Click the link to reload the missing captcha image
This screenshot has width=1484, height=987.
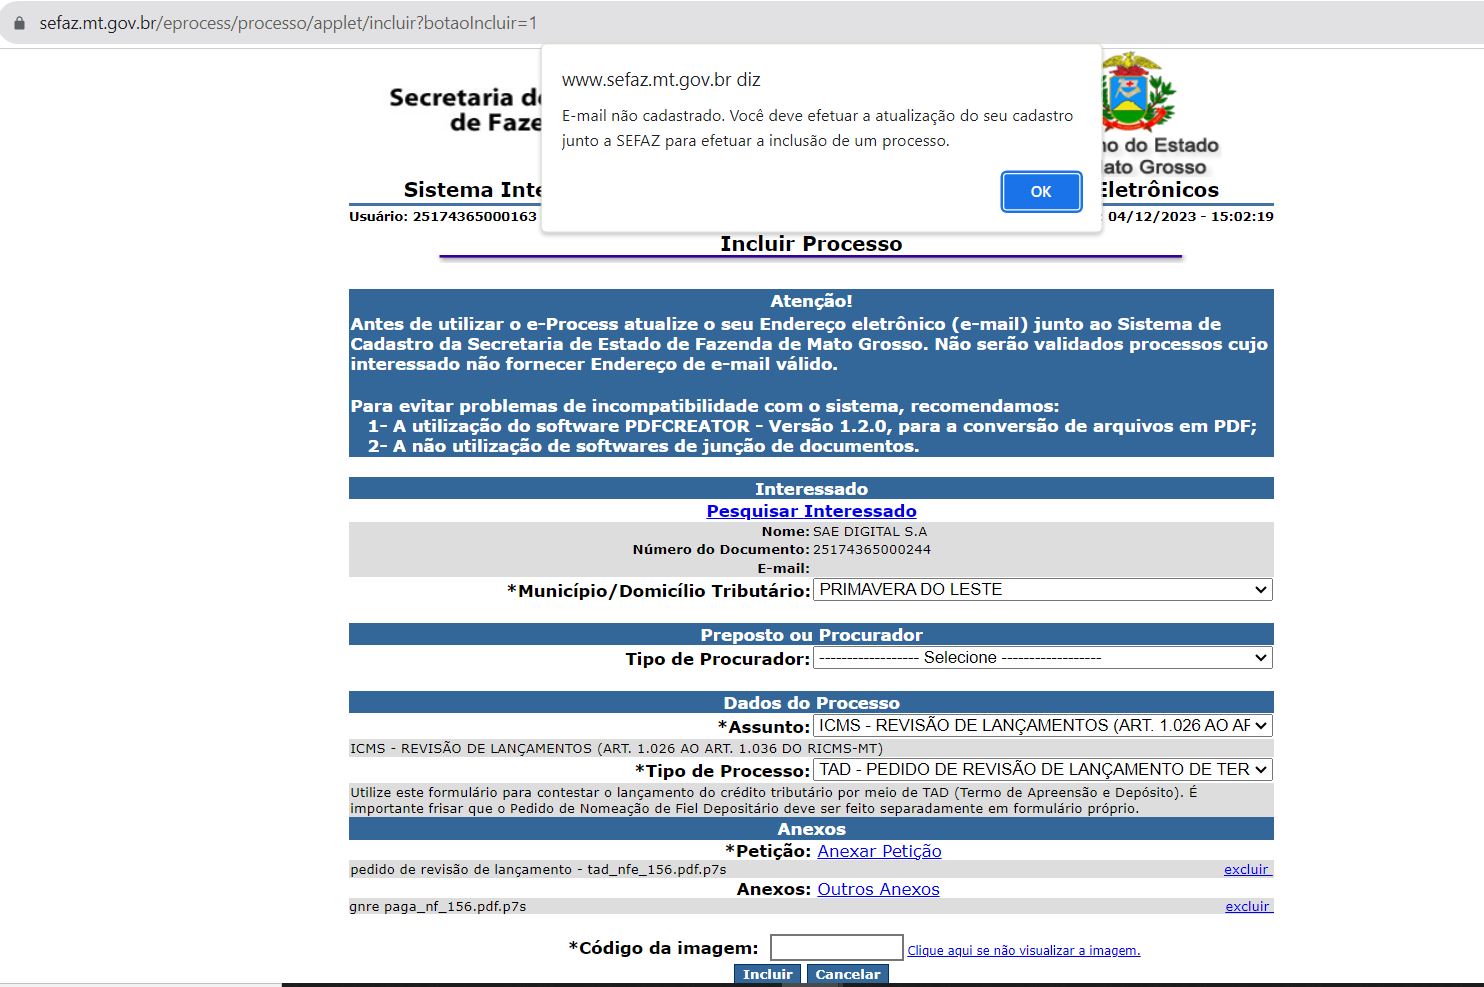coord(1023,951)
